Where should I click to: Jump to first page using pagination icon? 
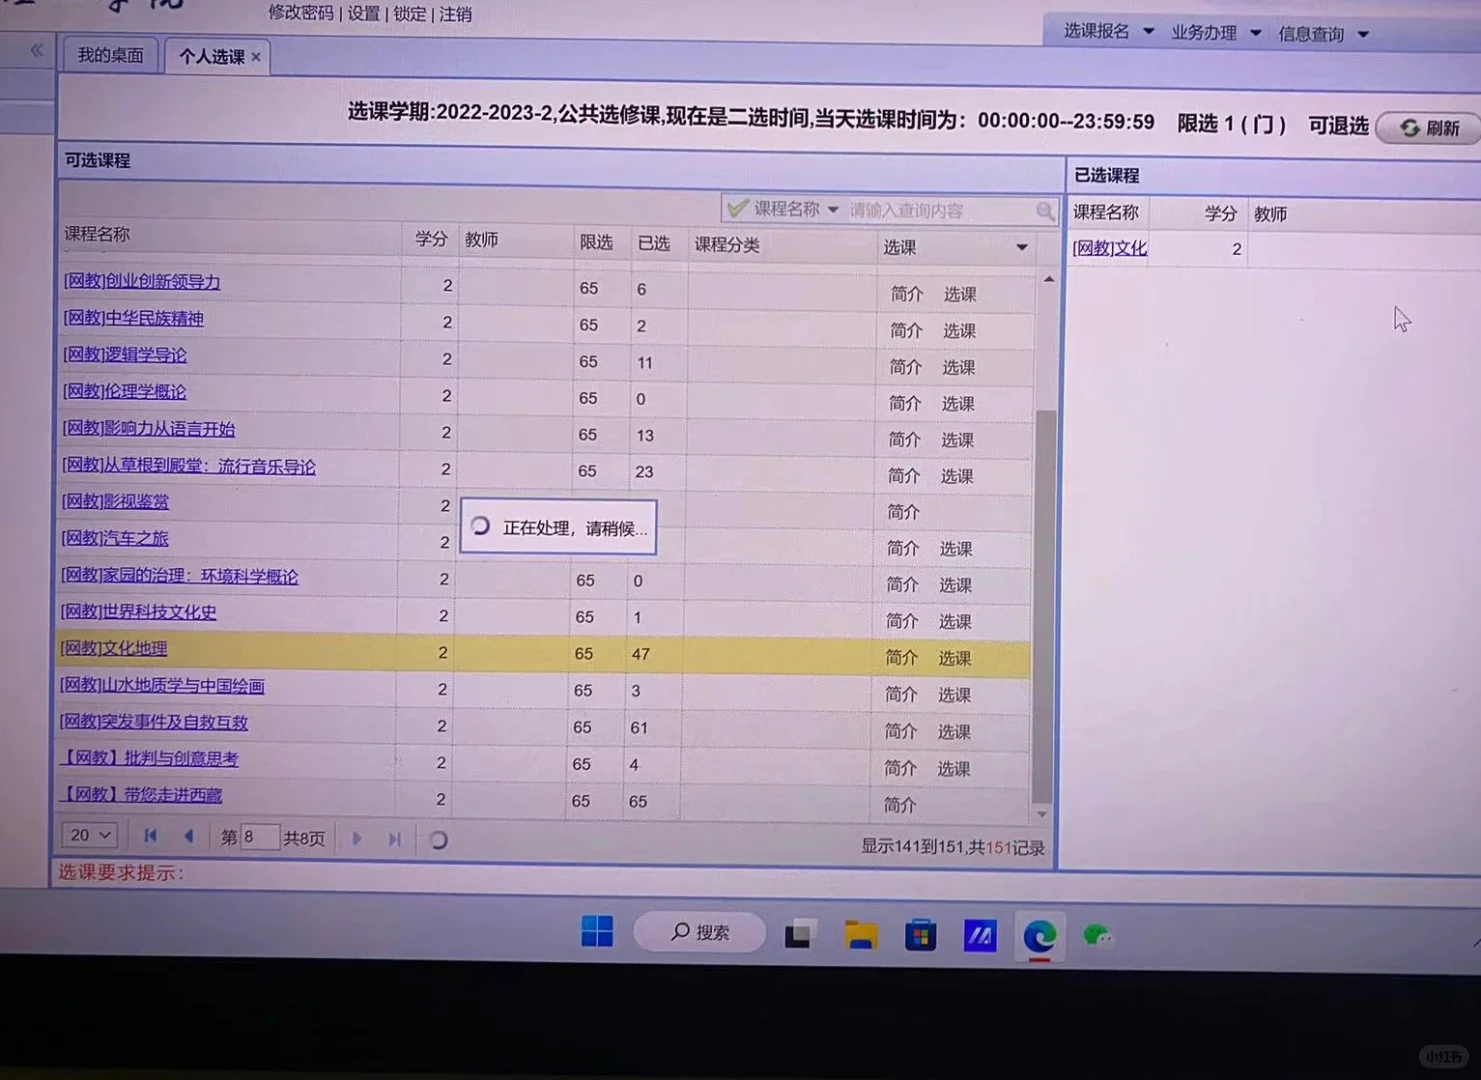(x=150, y=837)
